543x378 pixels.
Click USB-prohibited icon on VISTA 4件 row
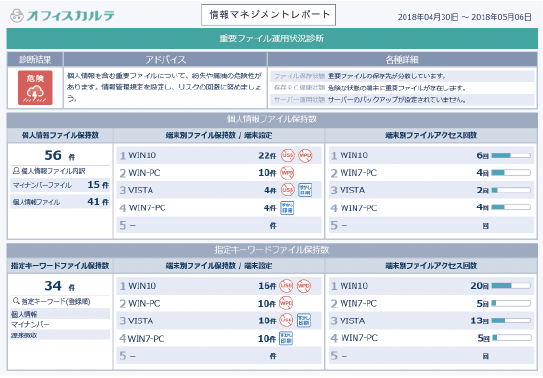(287, 190)
